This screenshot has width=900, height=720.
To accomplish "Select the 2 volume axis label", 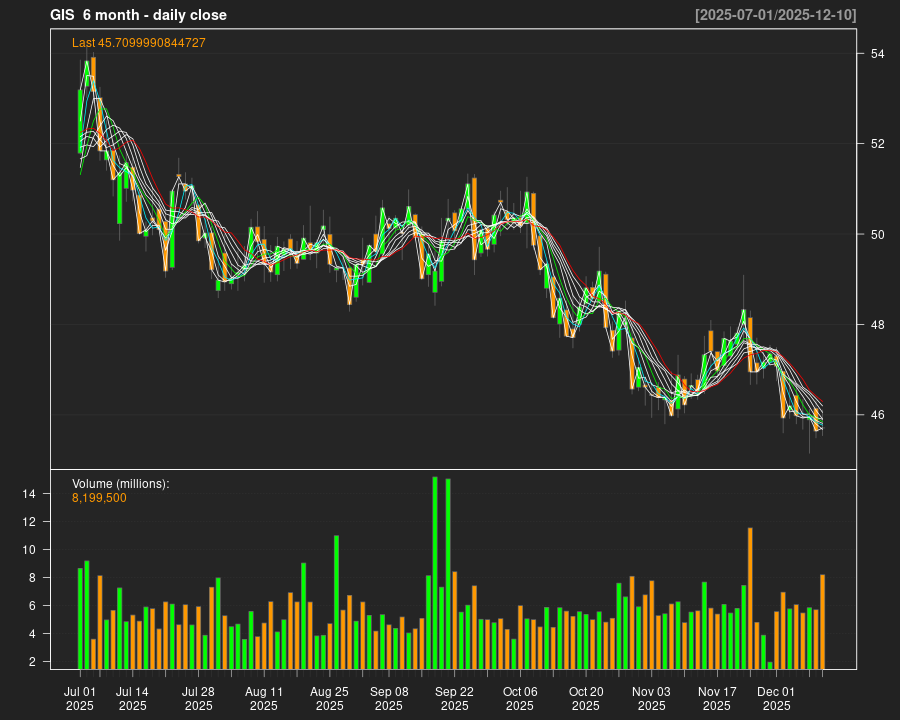I will 32,662.
